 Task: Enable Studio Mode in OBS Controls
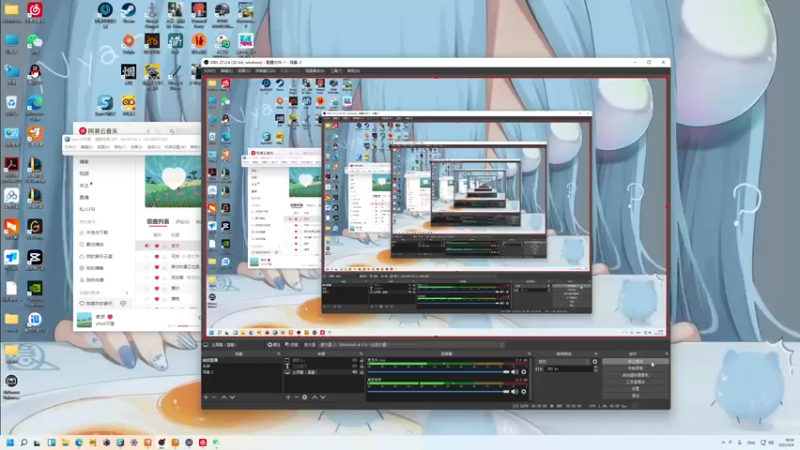[x=635, y=382]
